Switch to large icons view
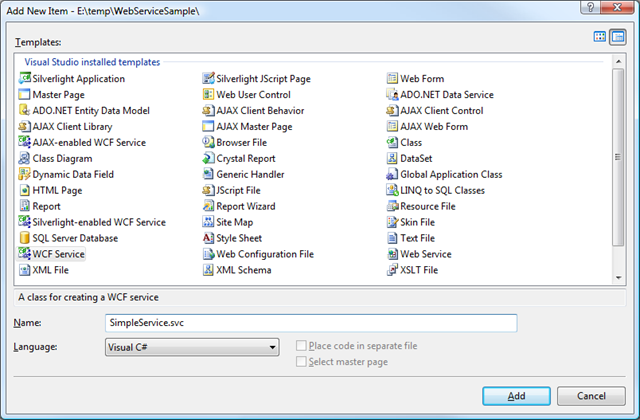The image size is (640, 420). click(600, 37)
